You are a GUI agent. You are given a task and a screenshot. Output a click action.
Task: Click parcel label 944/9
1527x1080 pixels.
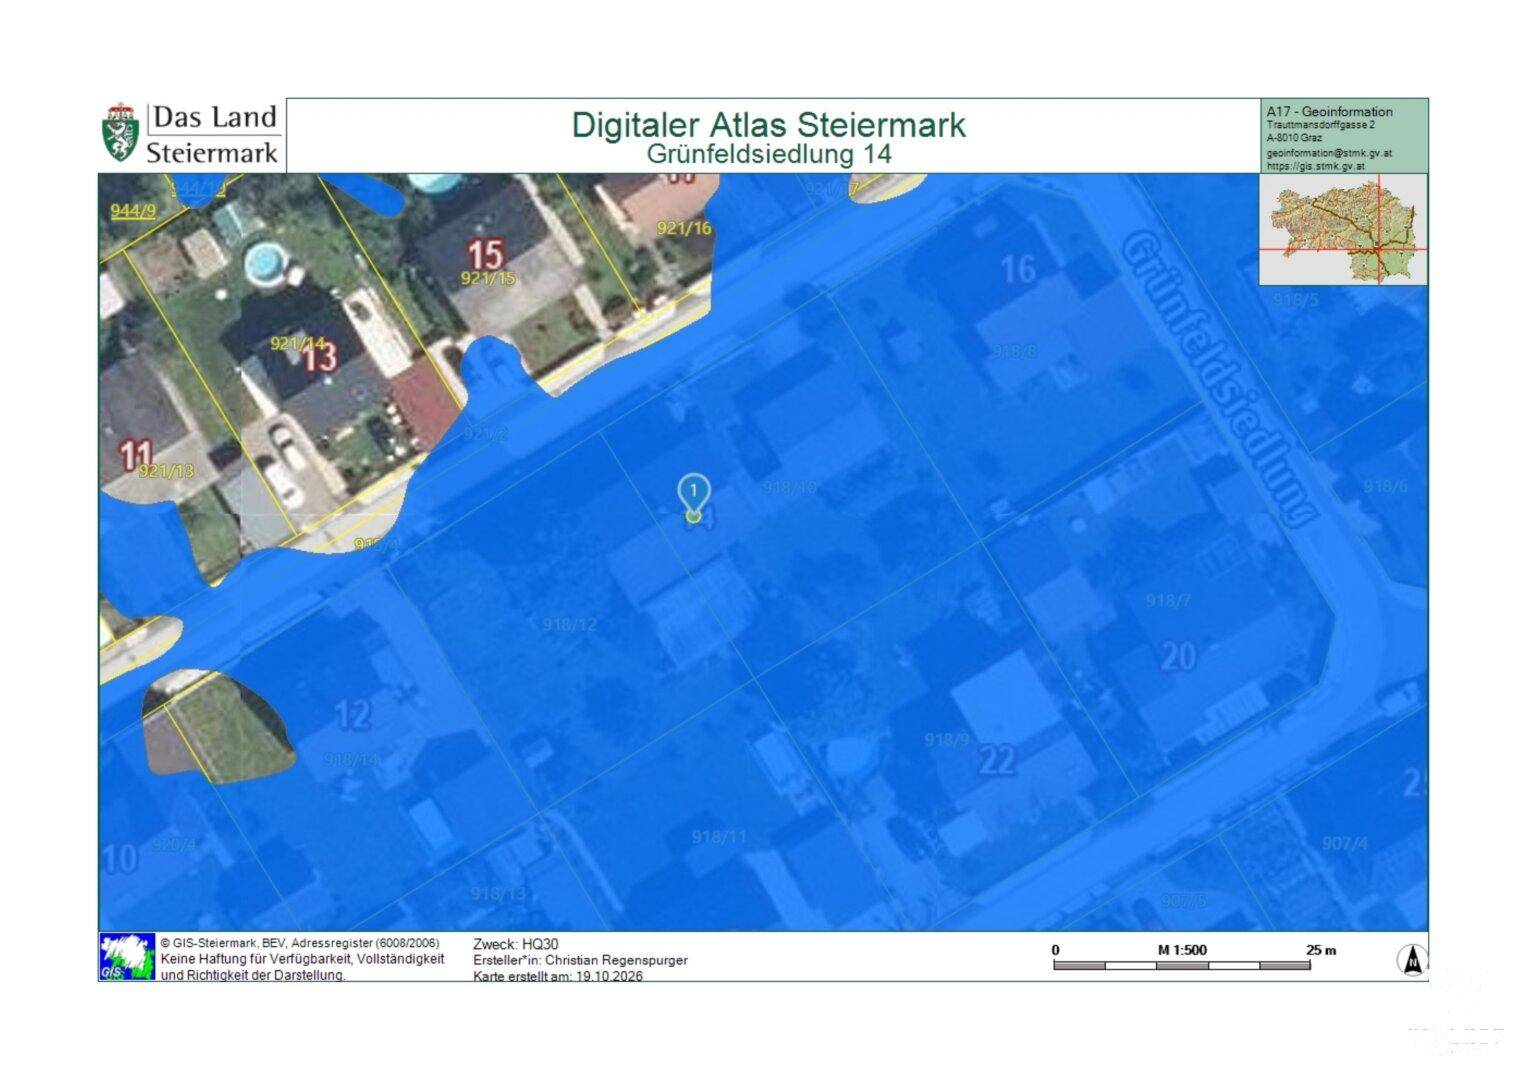point(133,210)
